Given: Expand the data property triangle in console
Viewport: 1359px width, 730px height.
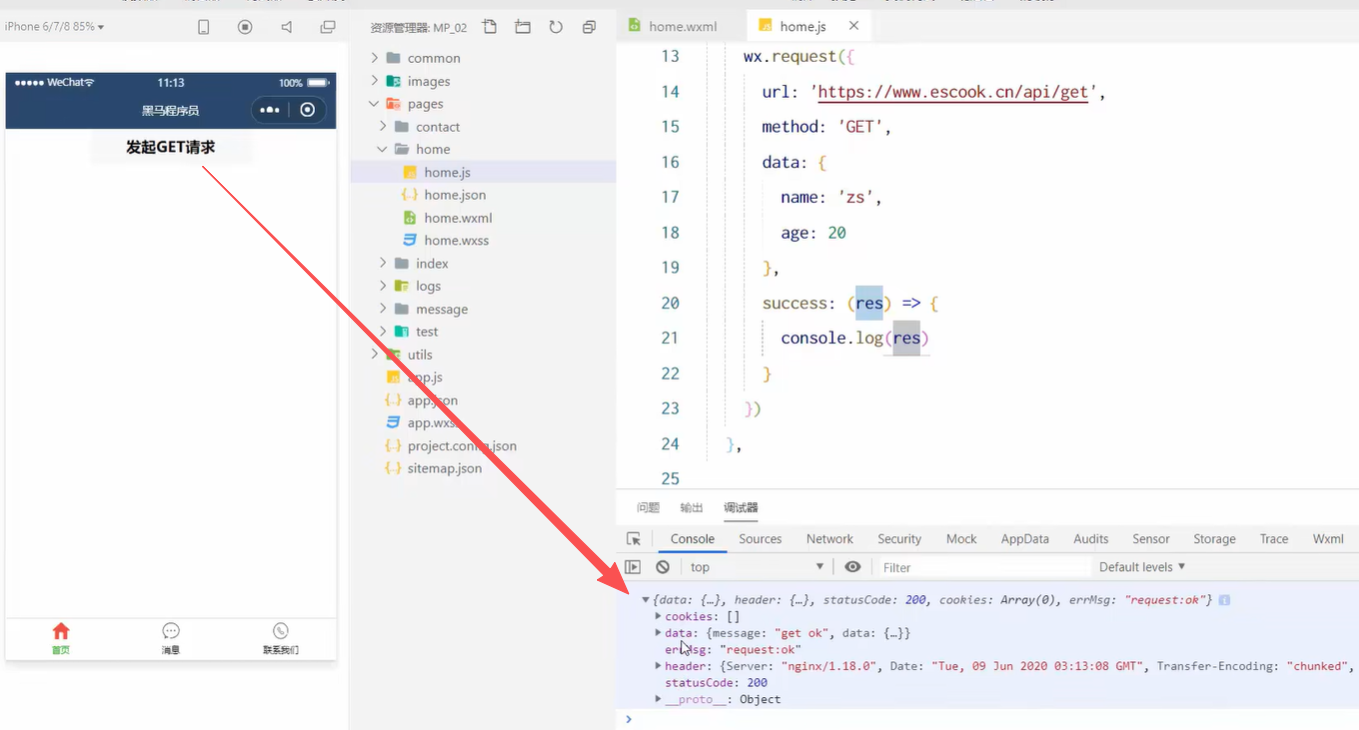Looking at the screenshot, I should pyautogui.click(x=658, y=633).
